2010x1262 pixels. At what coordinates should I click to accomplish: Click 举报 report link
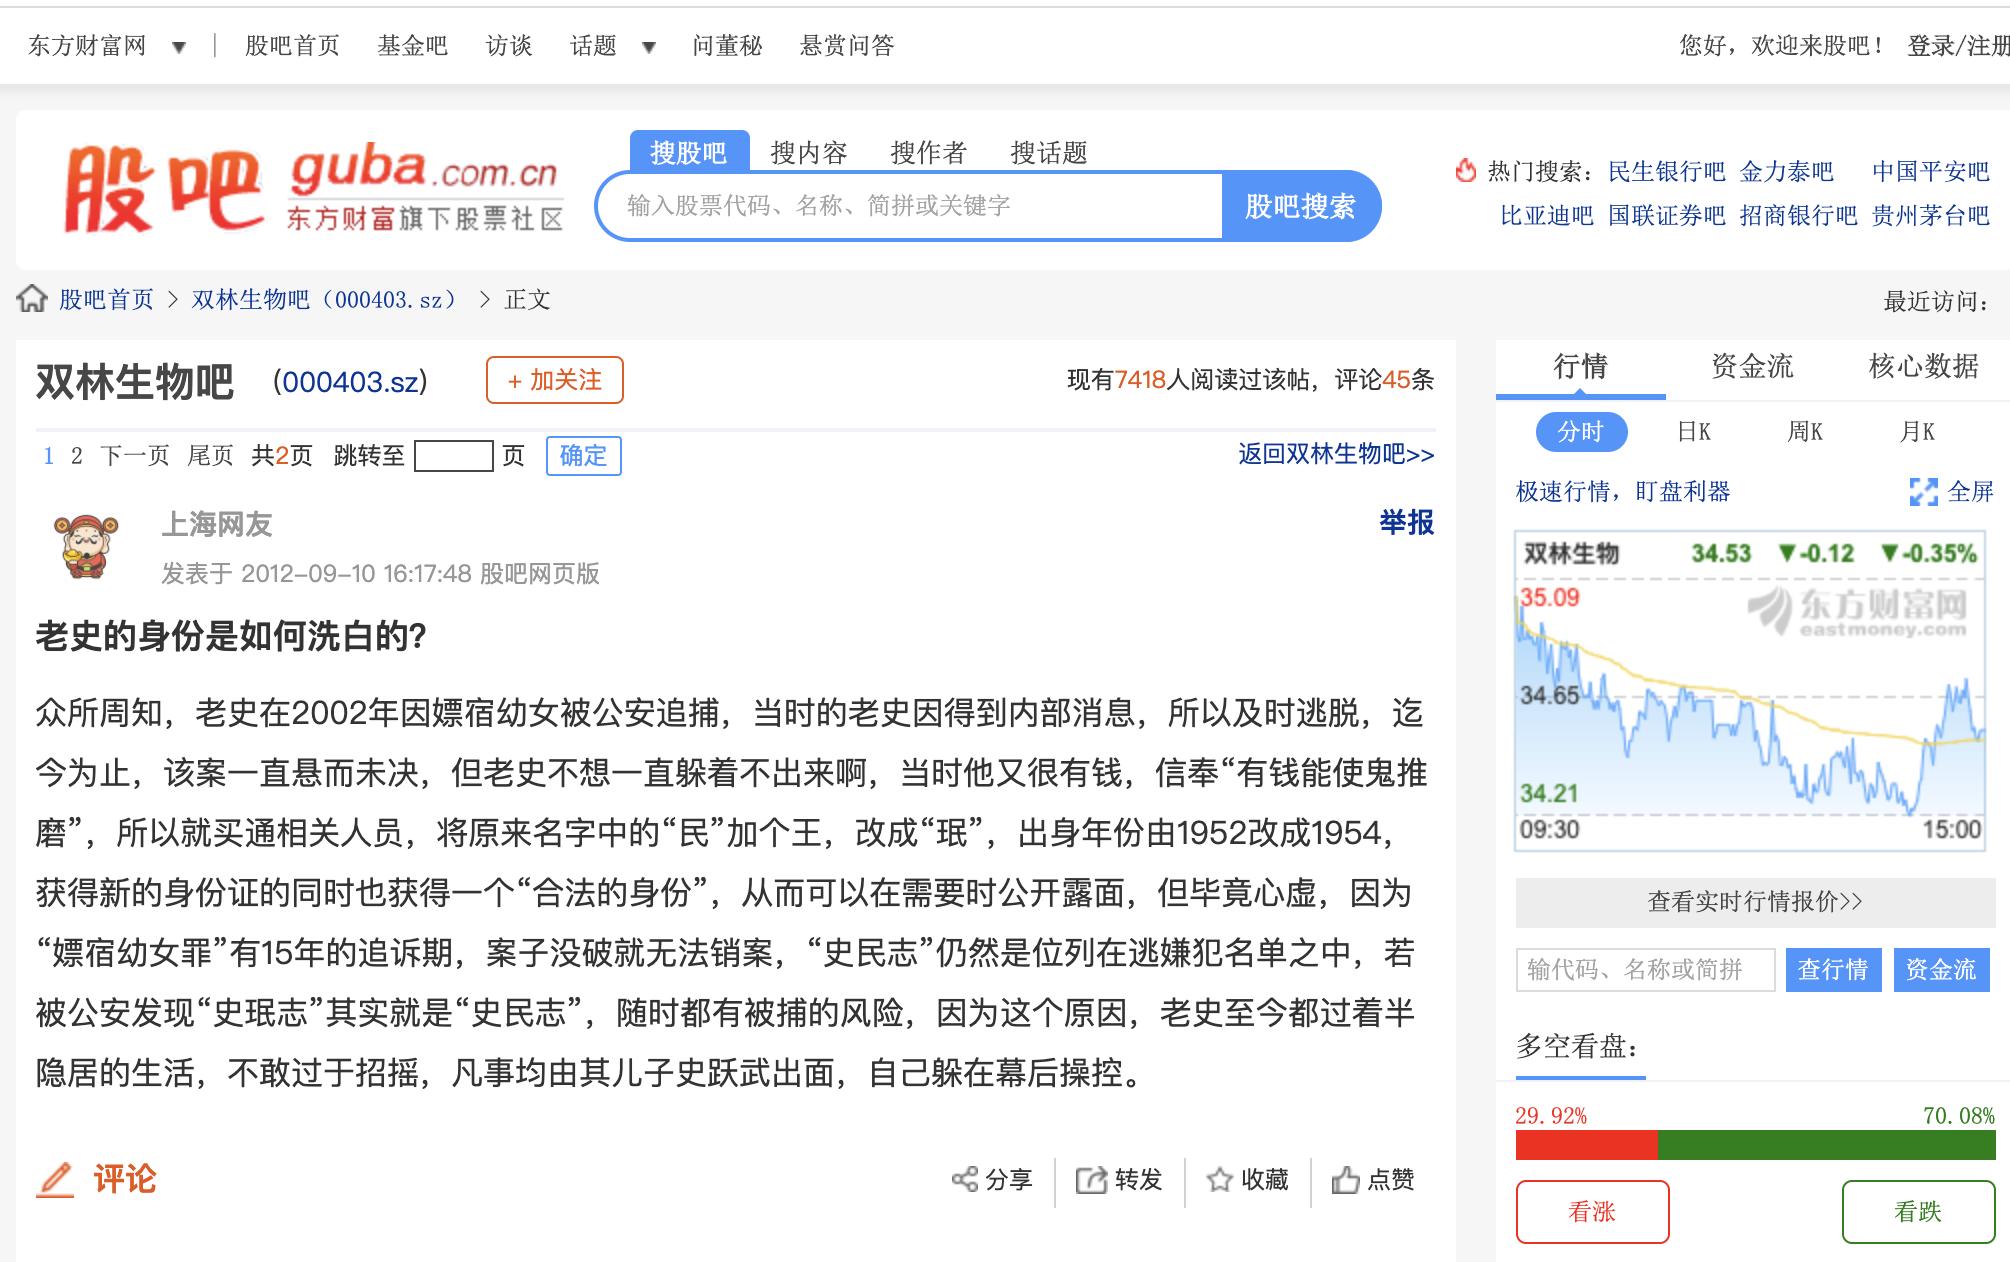[x=1406, y=522]
